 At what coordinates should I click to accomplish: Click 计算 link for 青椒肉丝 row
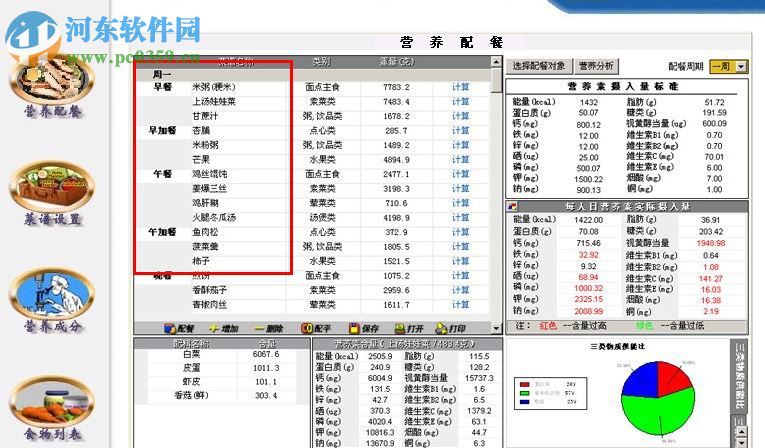pyautogui.click(x=460, y=305)
